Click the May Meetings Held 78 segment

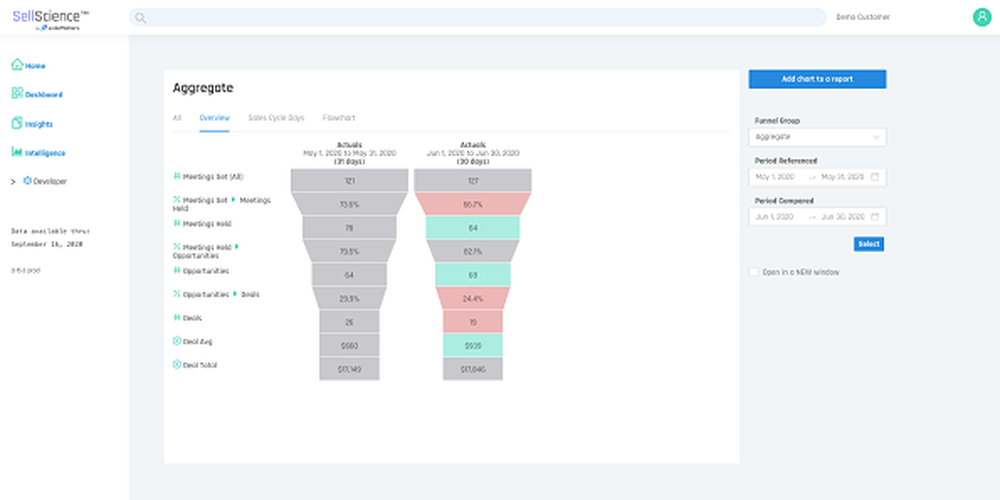click(x=349, y=228)
